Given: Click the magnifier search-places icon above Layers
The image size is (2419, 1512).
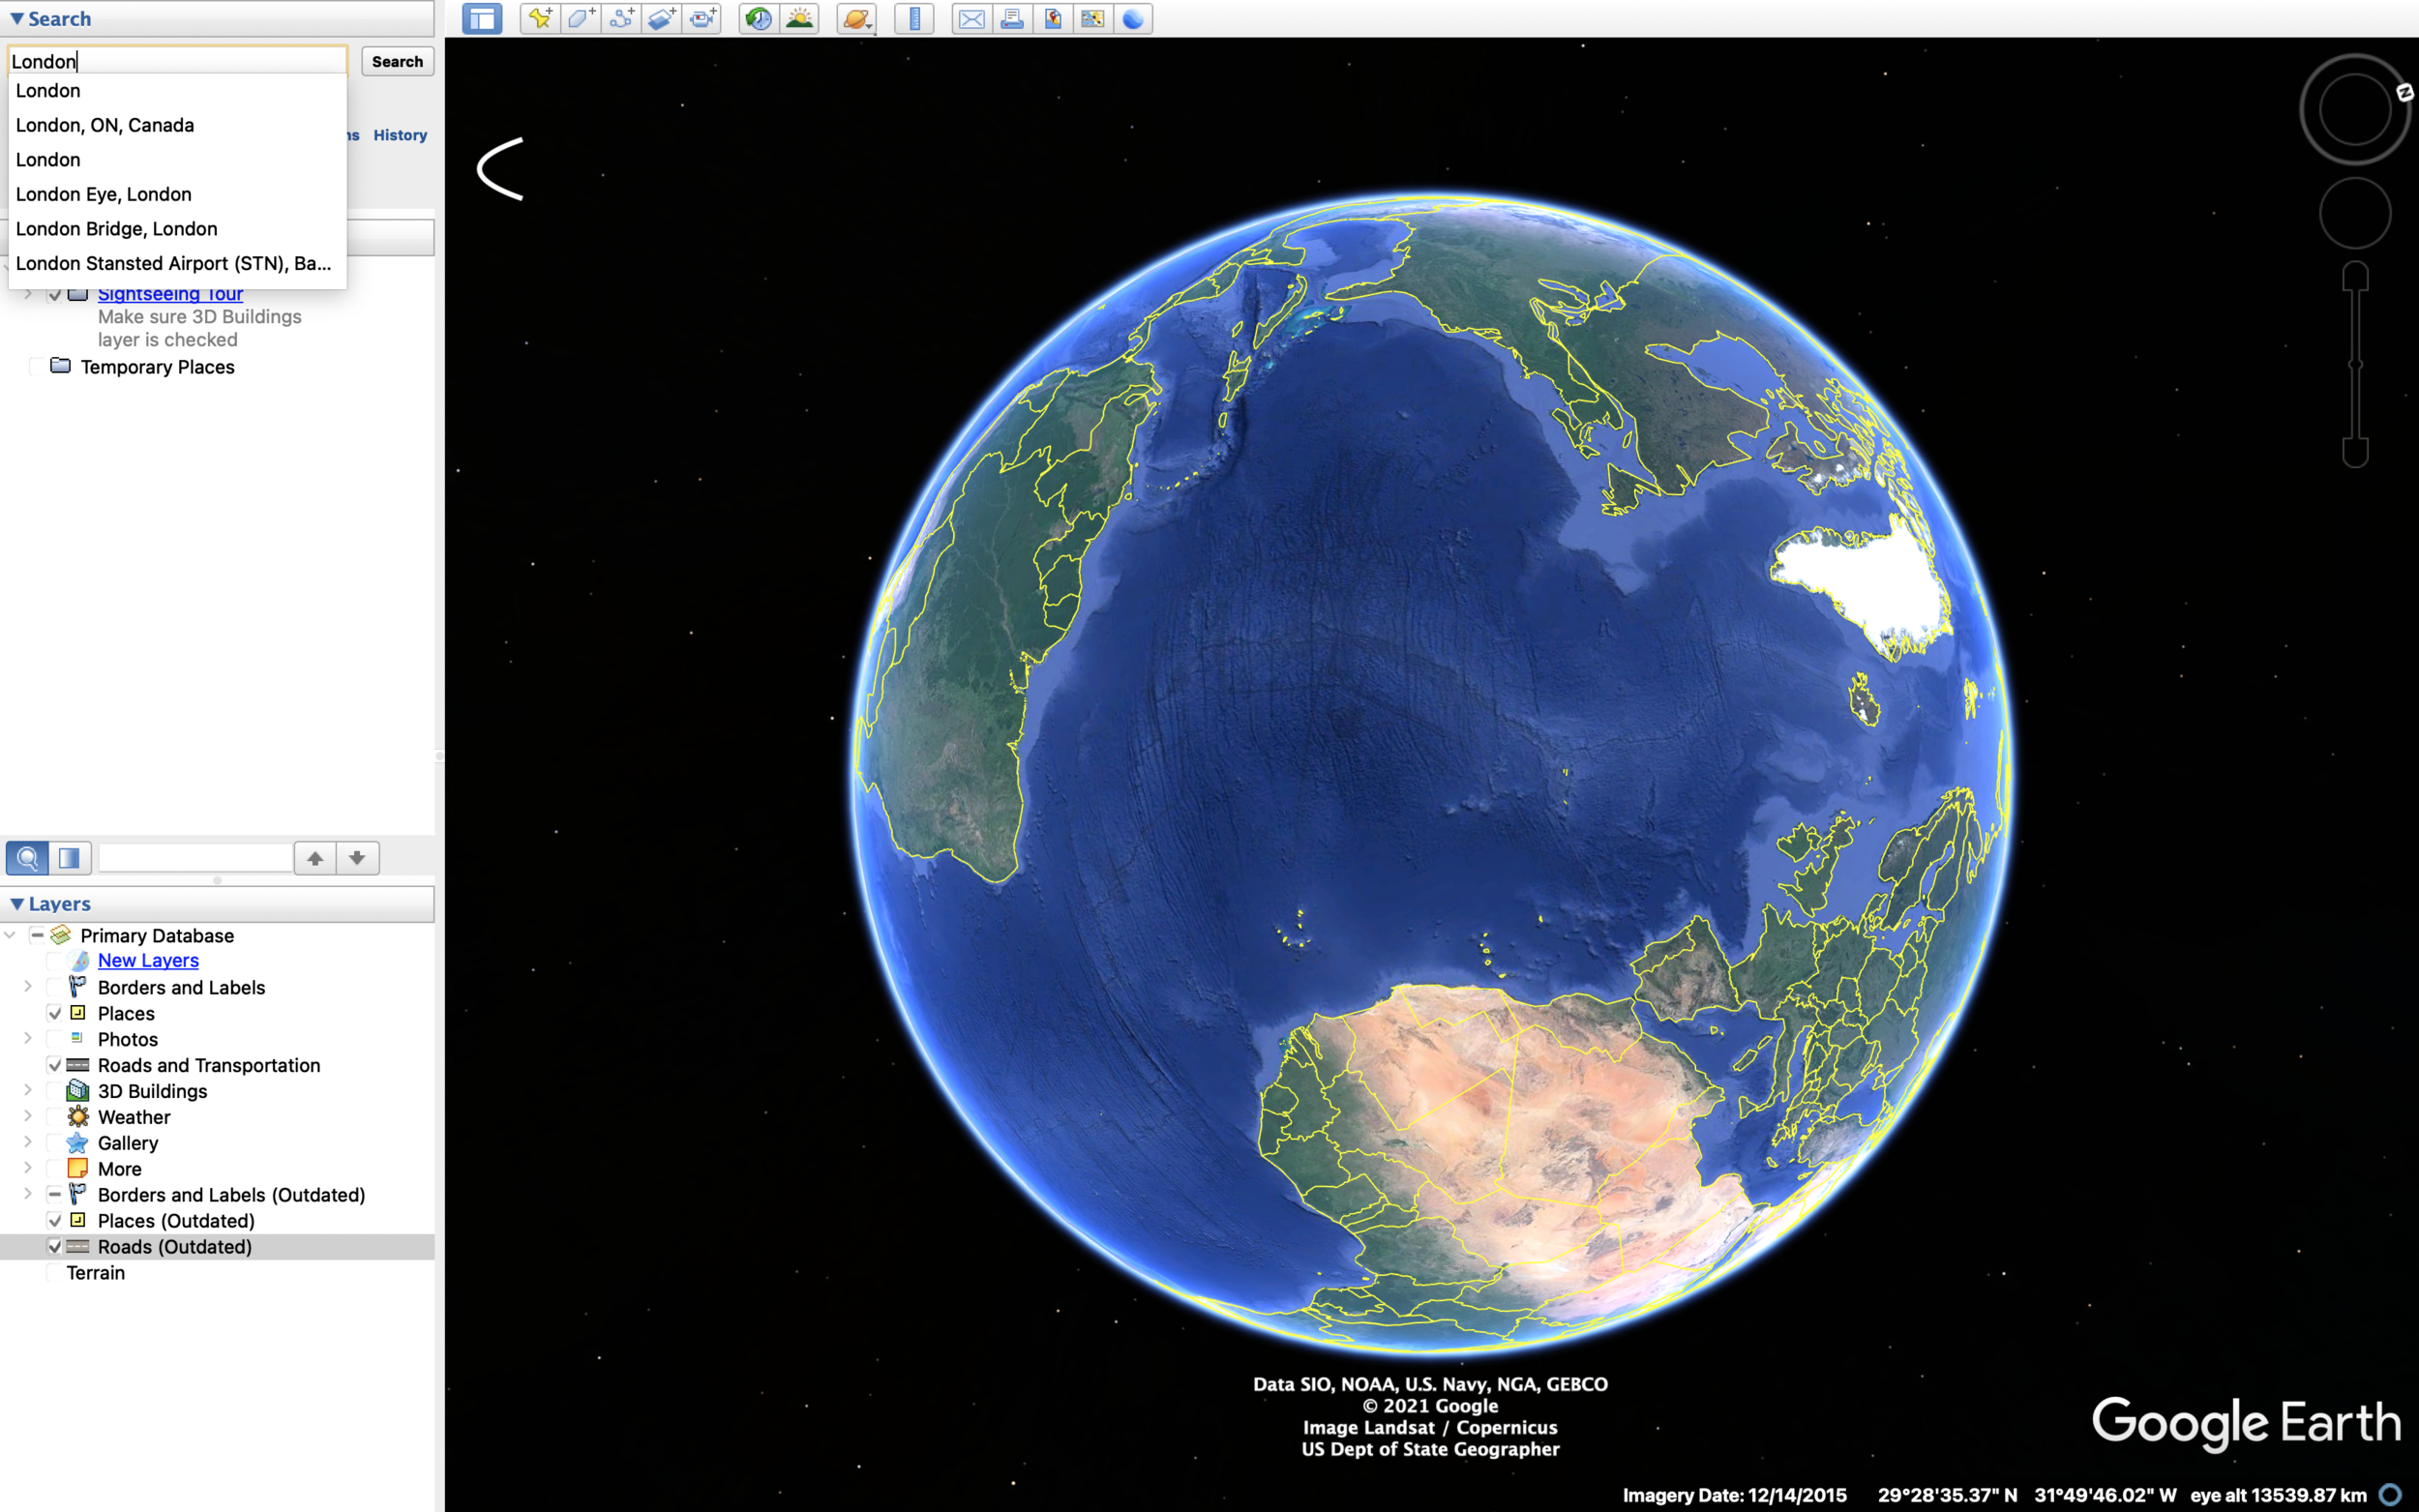Looking at the screenshot, I should 27,858.
